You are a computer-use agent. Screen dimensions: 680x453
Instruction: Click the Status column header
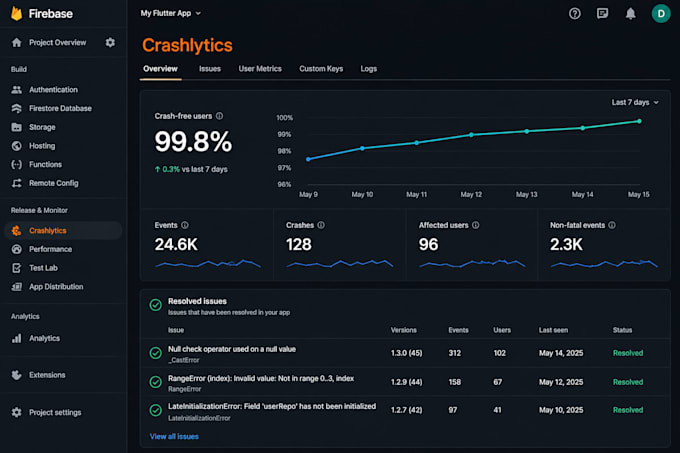(622, 330)
